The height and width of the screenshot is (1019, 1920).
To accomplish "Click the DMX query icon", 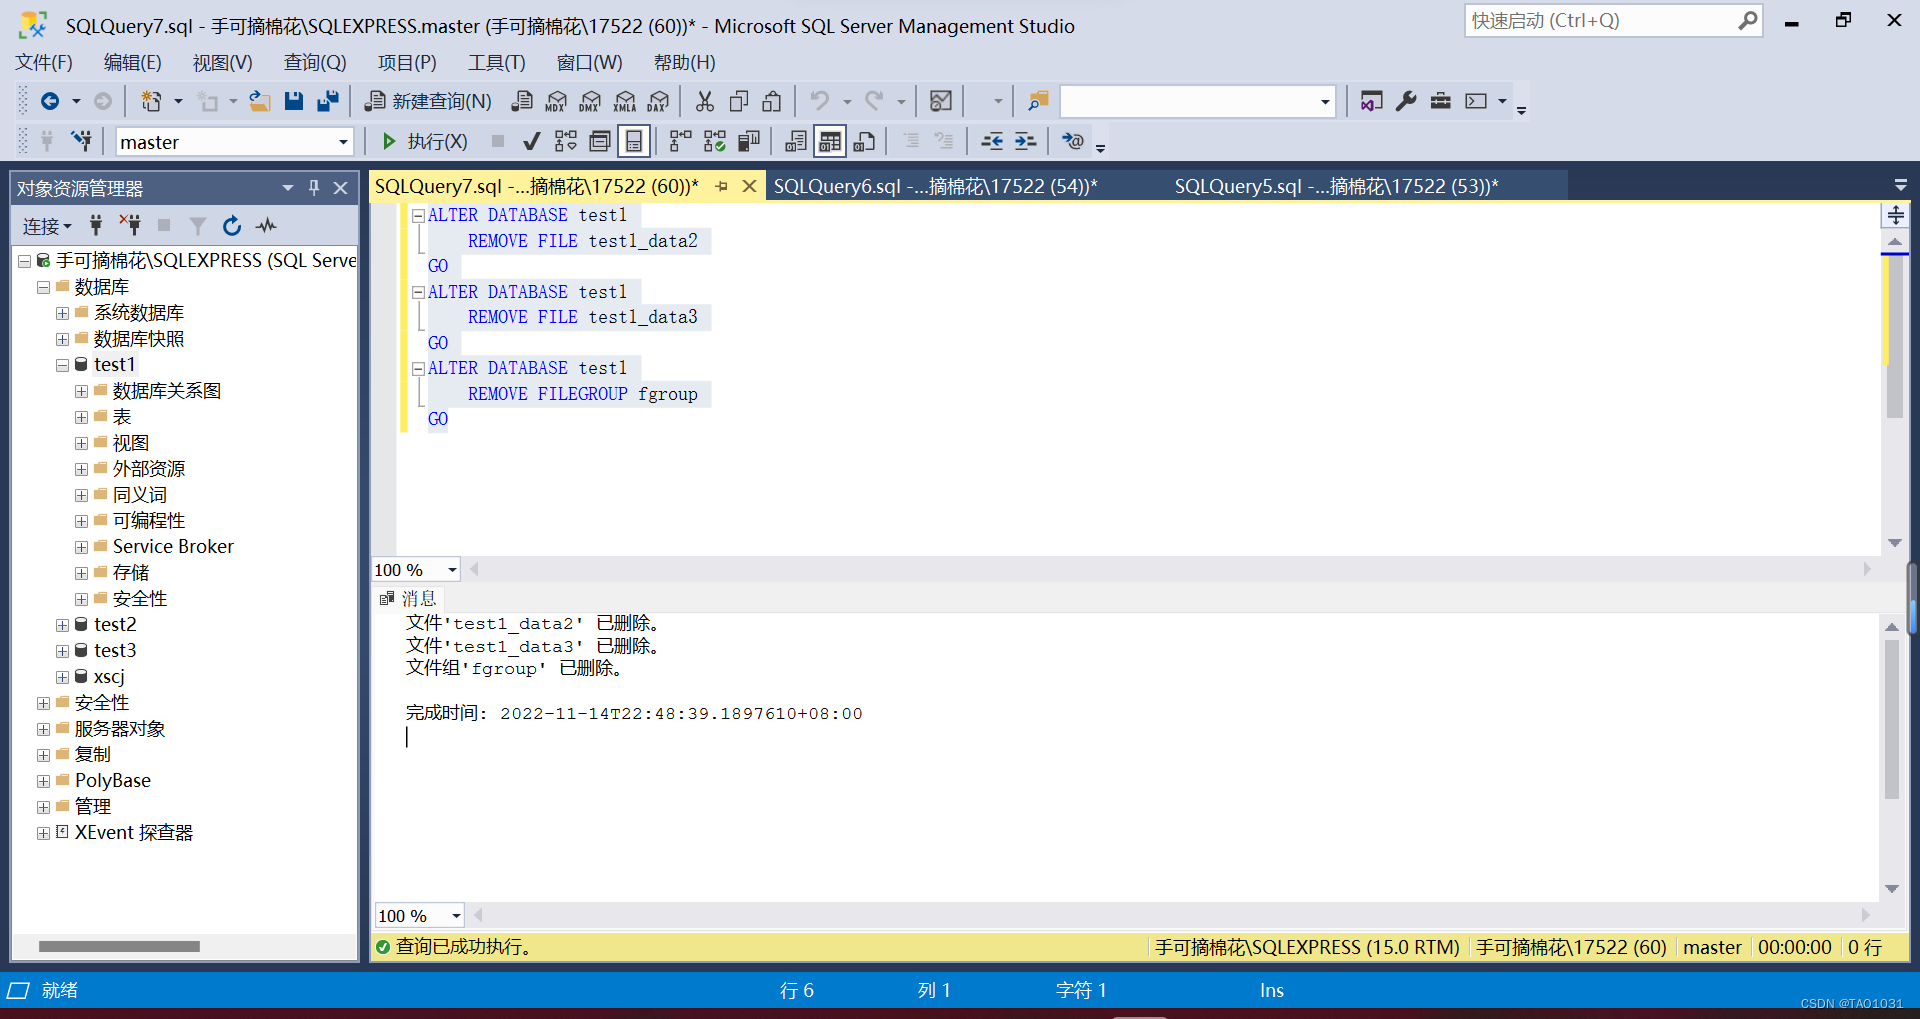I will pos(590,101).
